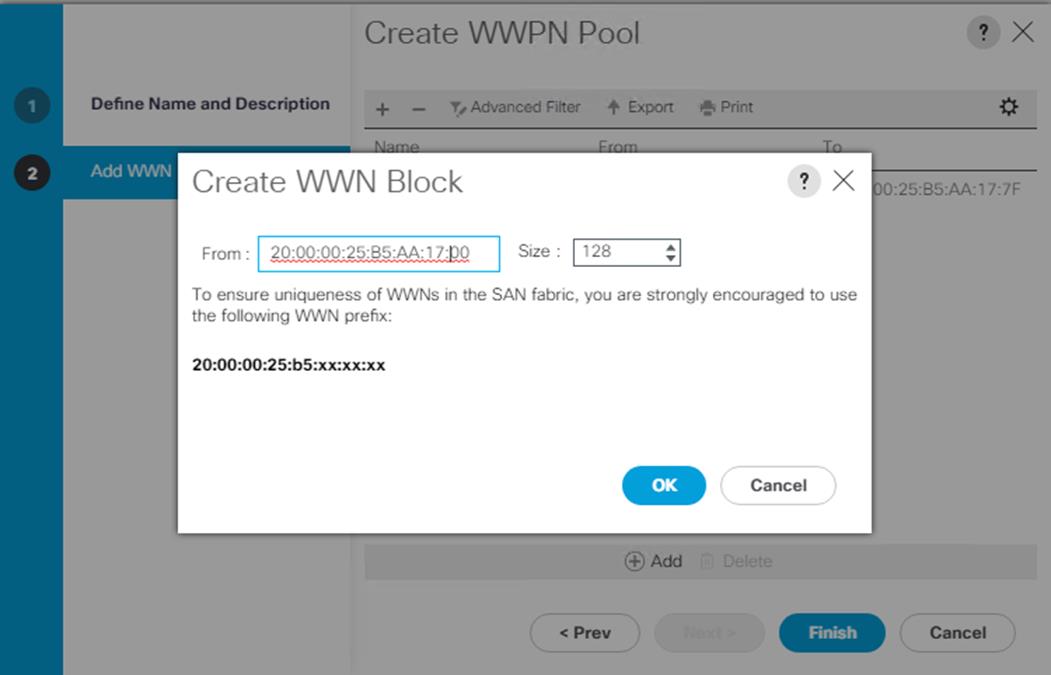
Task: Cancel the Create WWN Block dialog
Action: pyautogui.click(x=778, y=485)
